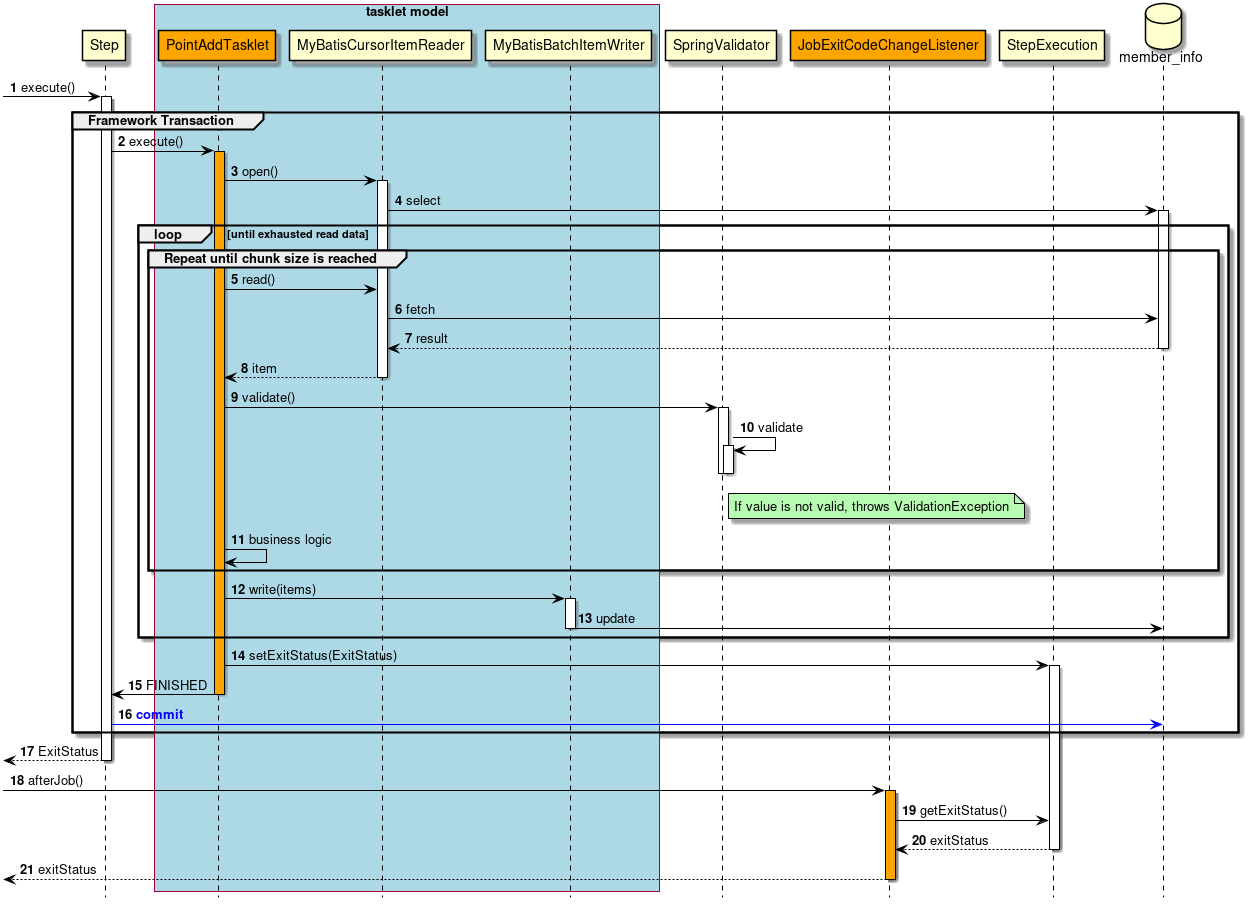This screenshot has height=908, width=1249.
Task: Click the member_info database cylinder icon
Action: [1163, 26]
